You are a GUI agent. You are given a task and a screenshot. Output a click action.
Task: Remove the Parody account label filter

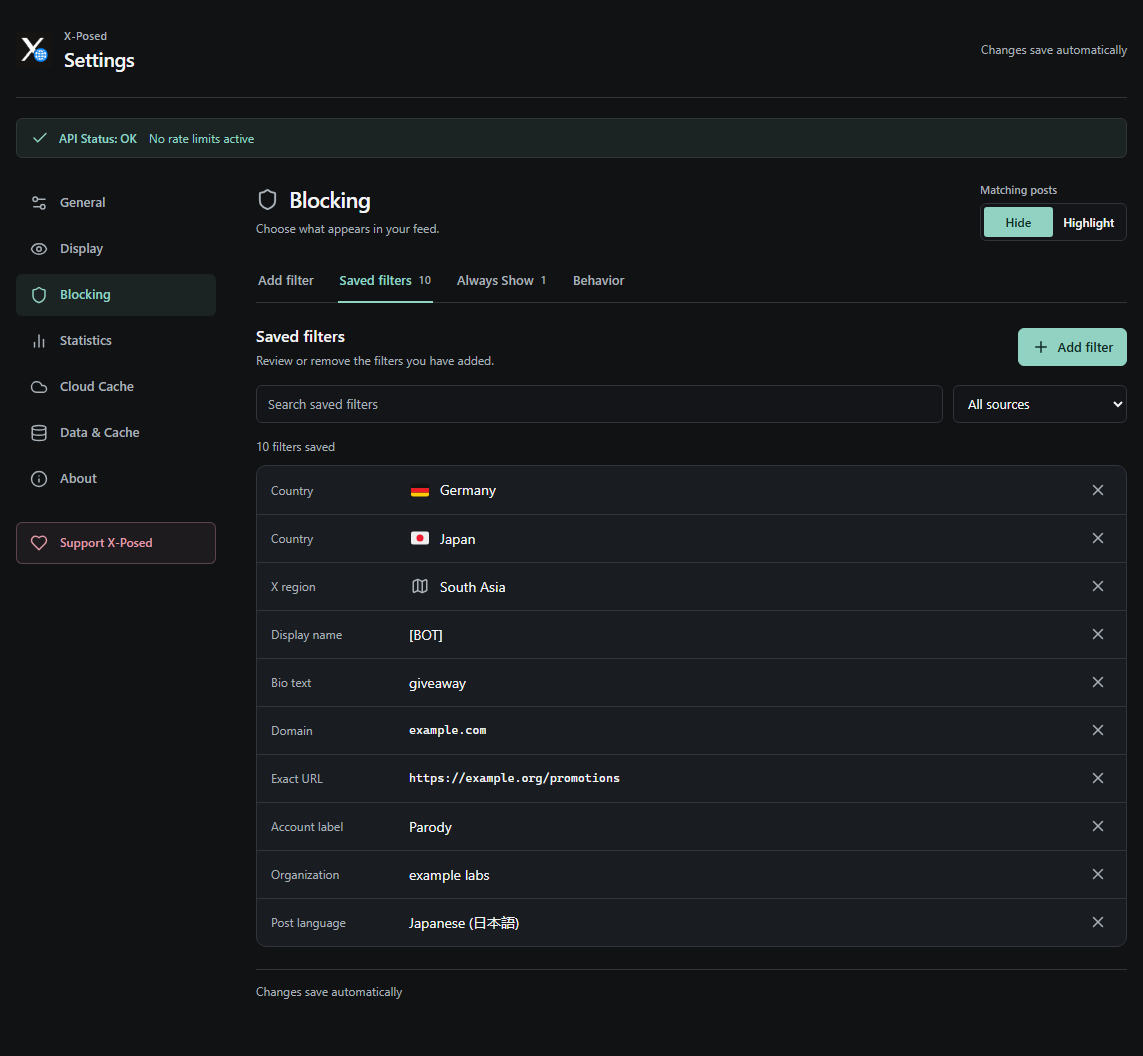point(1098,826)
